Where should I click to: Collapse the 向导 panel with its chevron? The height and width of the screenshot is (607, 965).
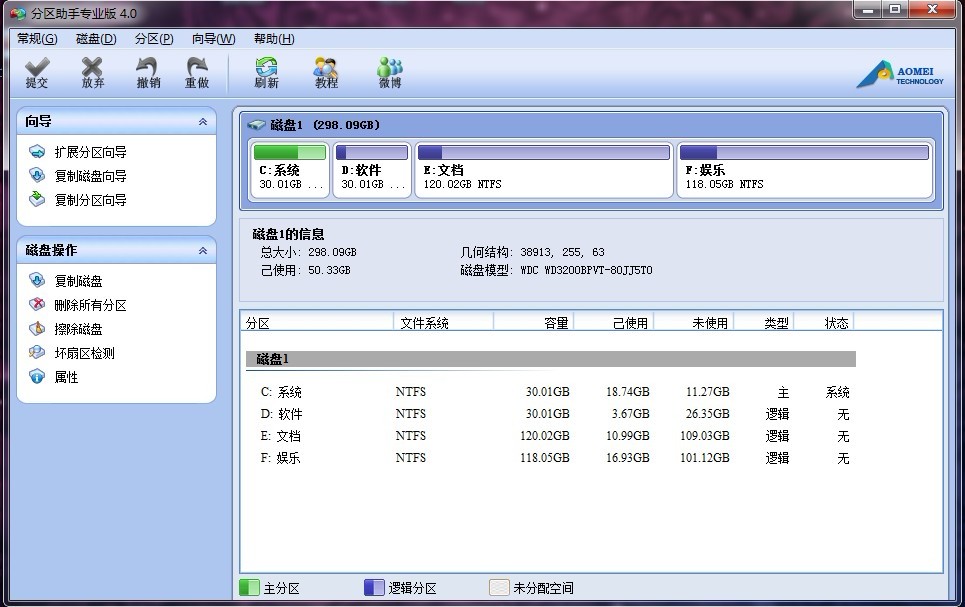click(x=203, y=122)
